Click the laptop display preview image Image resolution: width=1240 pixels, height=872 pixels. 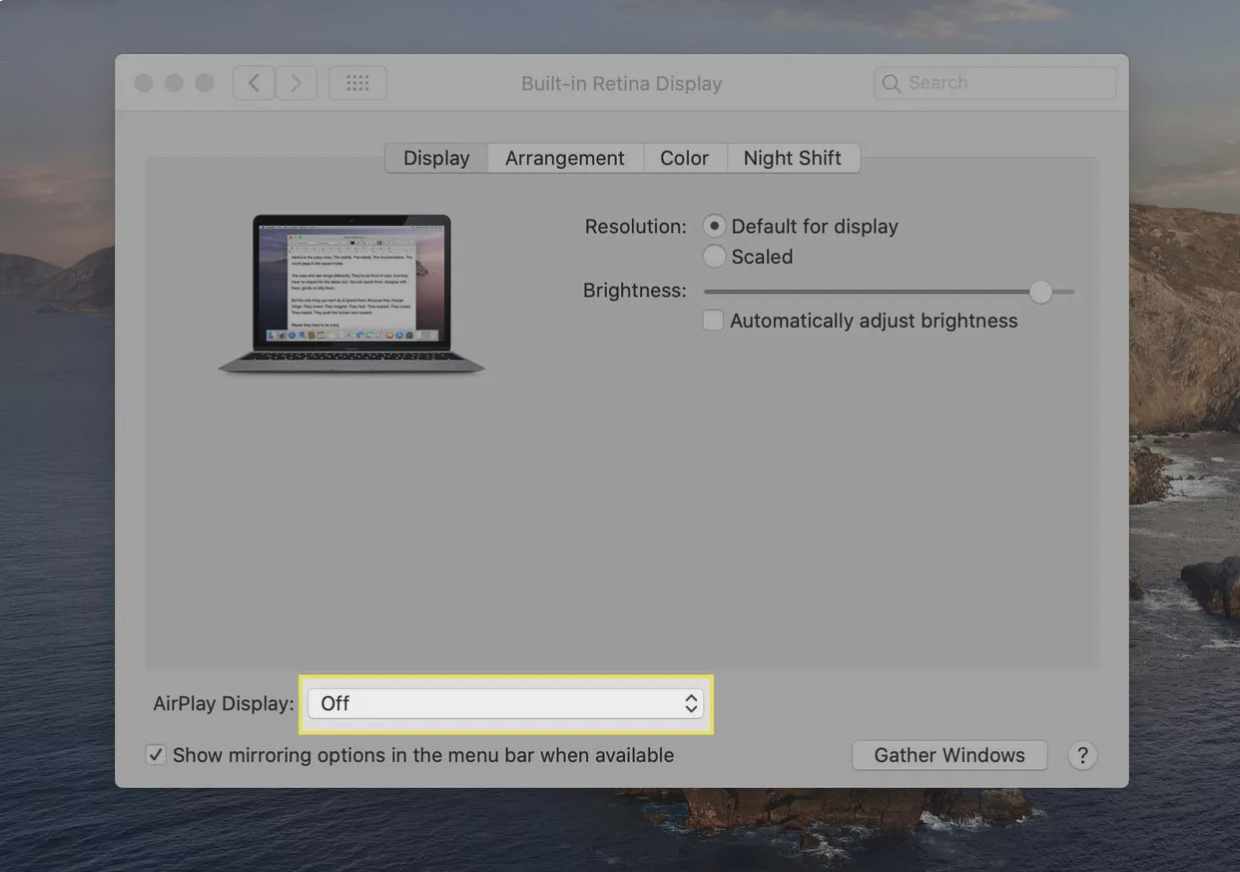(x=350, y=290)
